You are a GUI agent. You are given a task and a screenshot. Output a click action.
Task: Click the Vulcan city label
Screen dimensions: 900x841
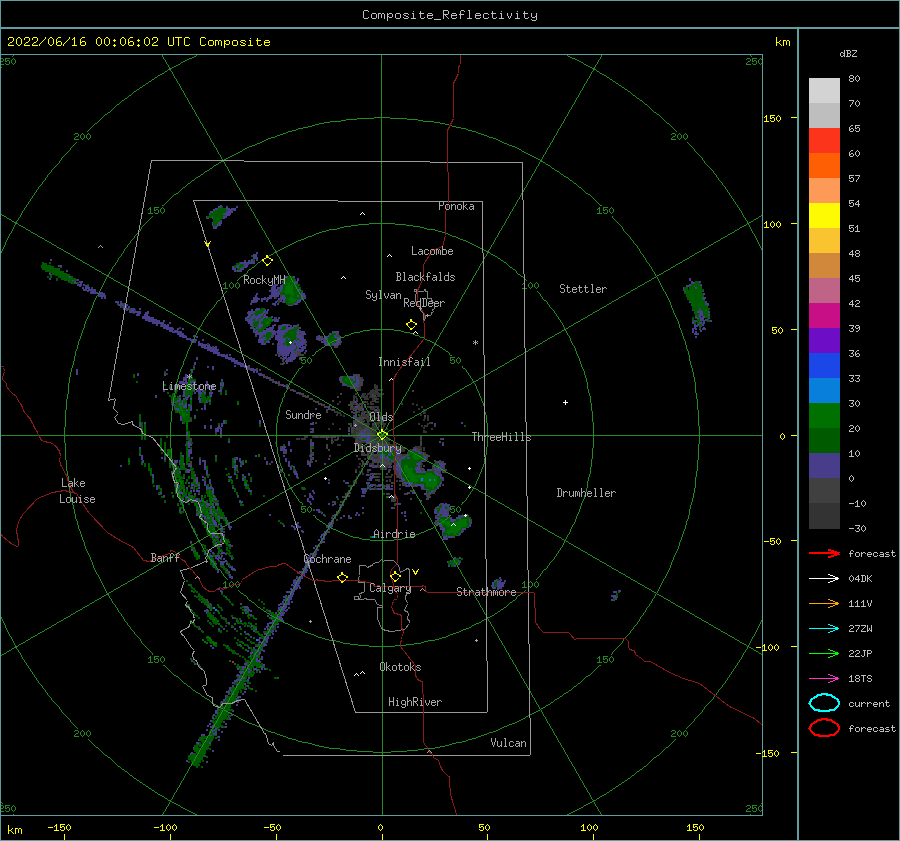click(x=508, y=743)
